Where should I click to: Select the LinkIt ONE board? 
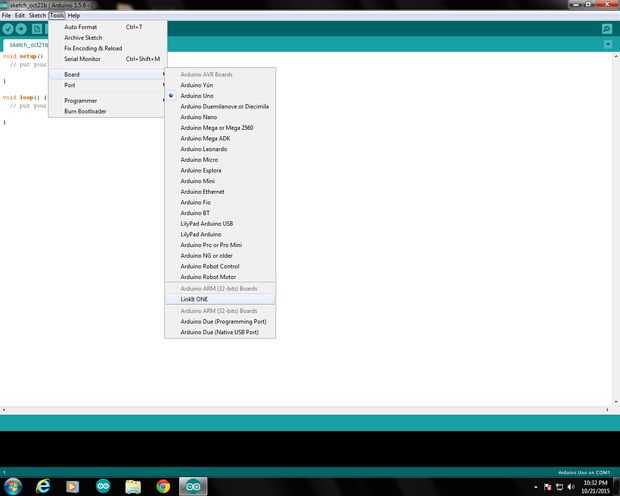coord(220,299)
